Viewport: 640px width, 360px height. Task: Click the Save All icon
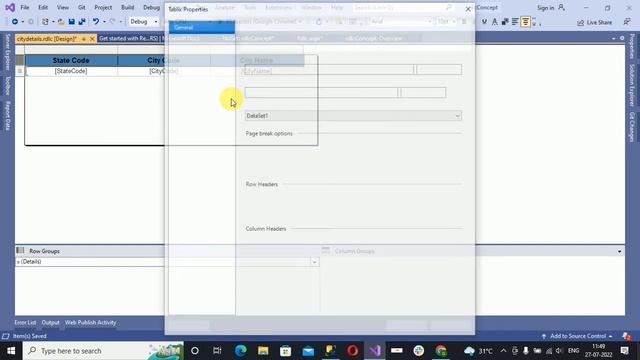[x=82, y=22]
